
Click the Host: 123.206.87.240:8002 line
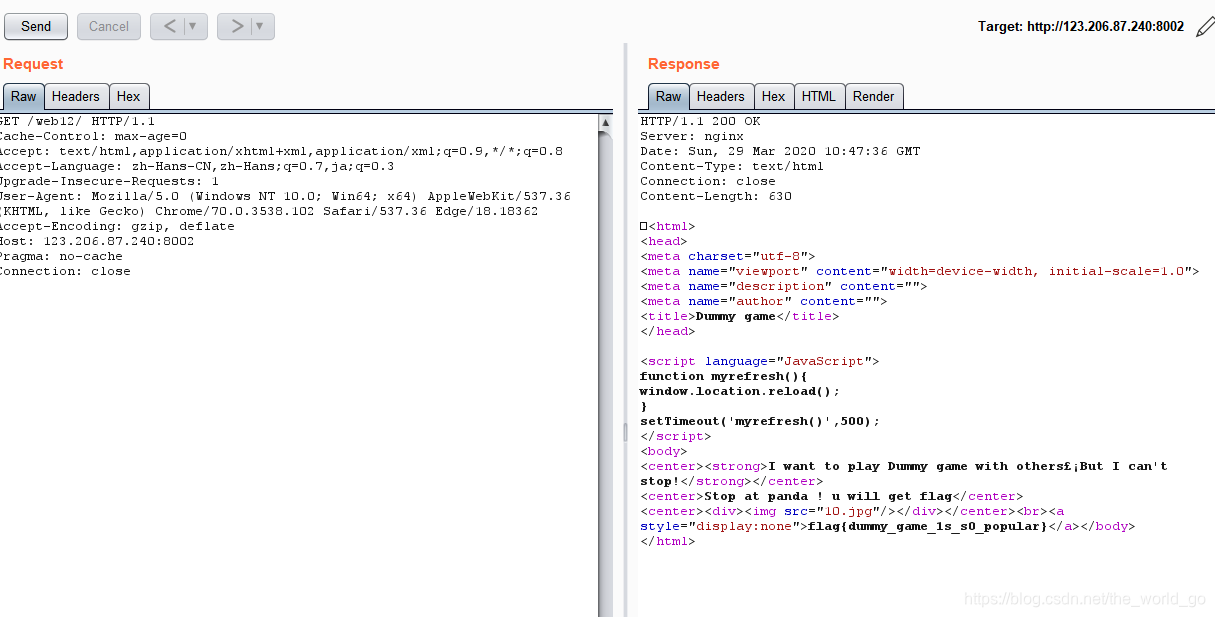[97, 241]
